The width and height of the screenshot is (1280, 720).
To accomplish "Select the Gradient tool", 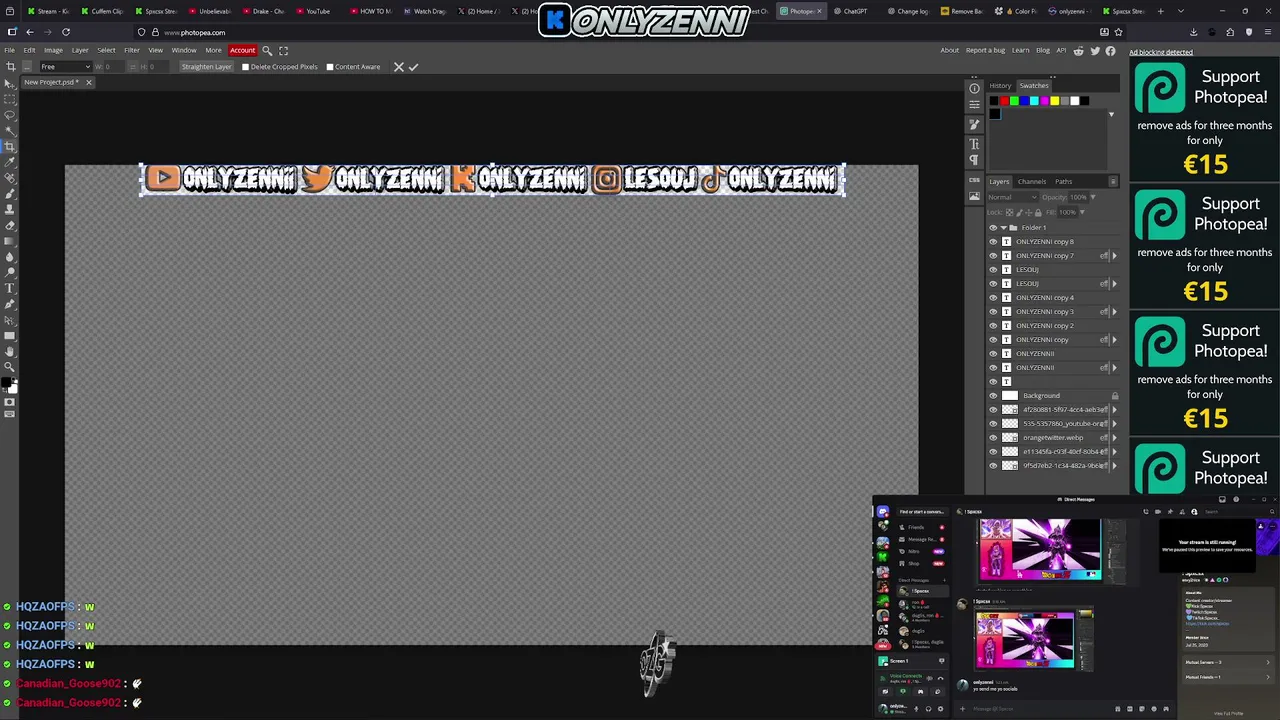I will coord(10,241).
